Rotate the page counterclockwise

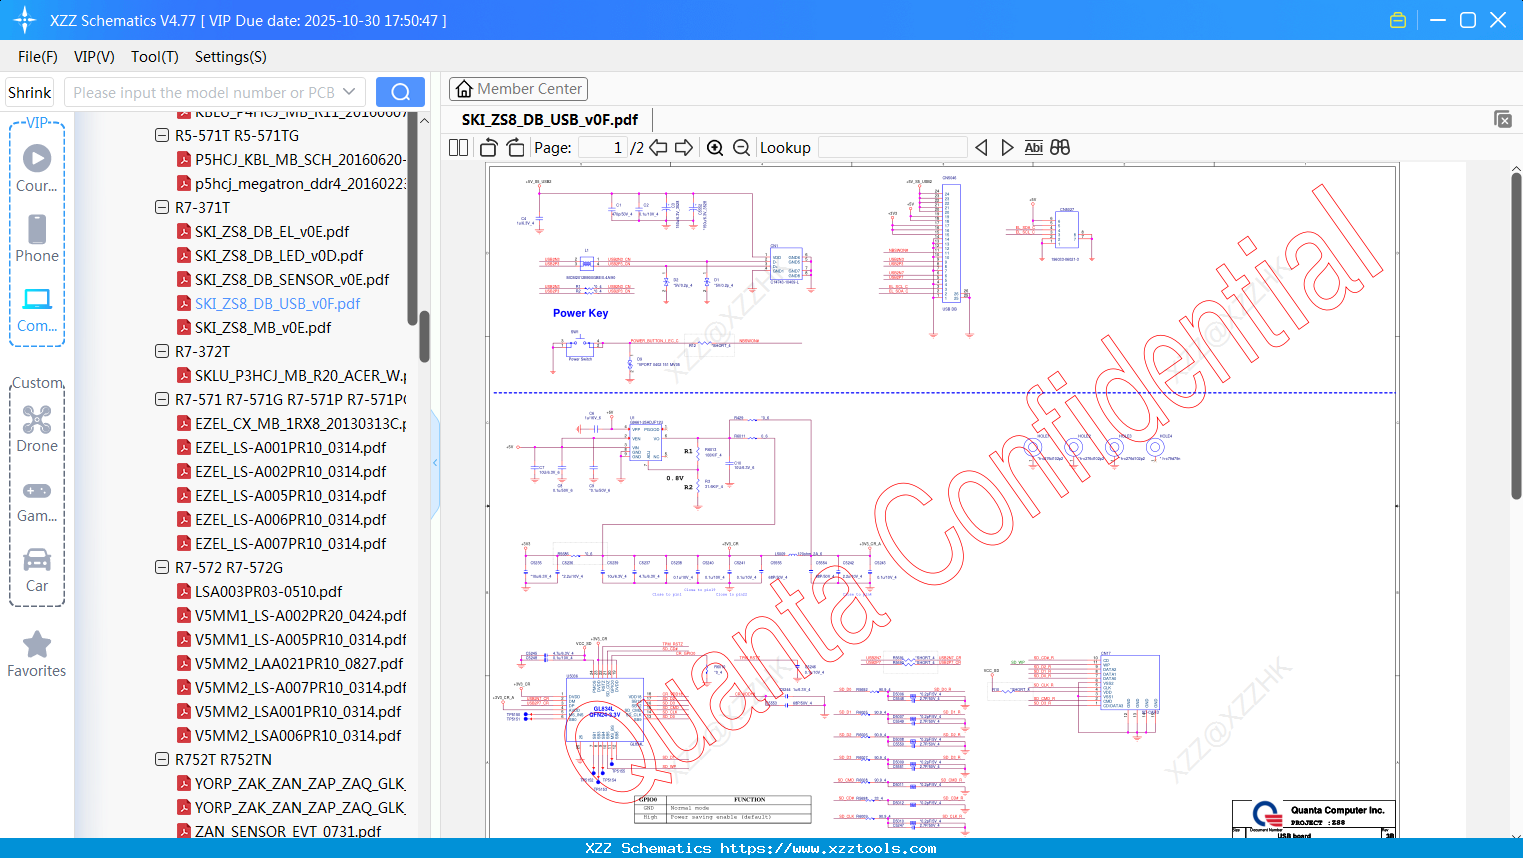point(489,148)
